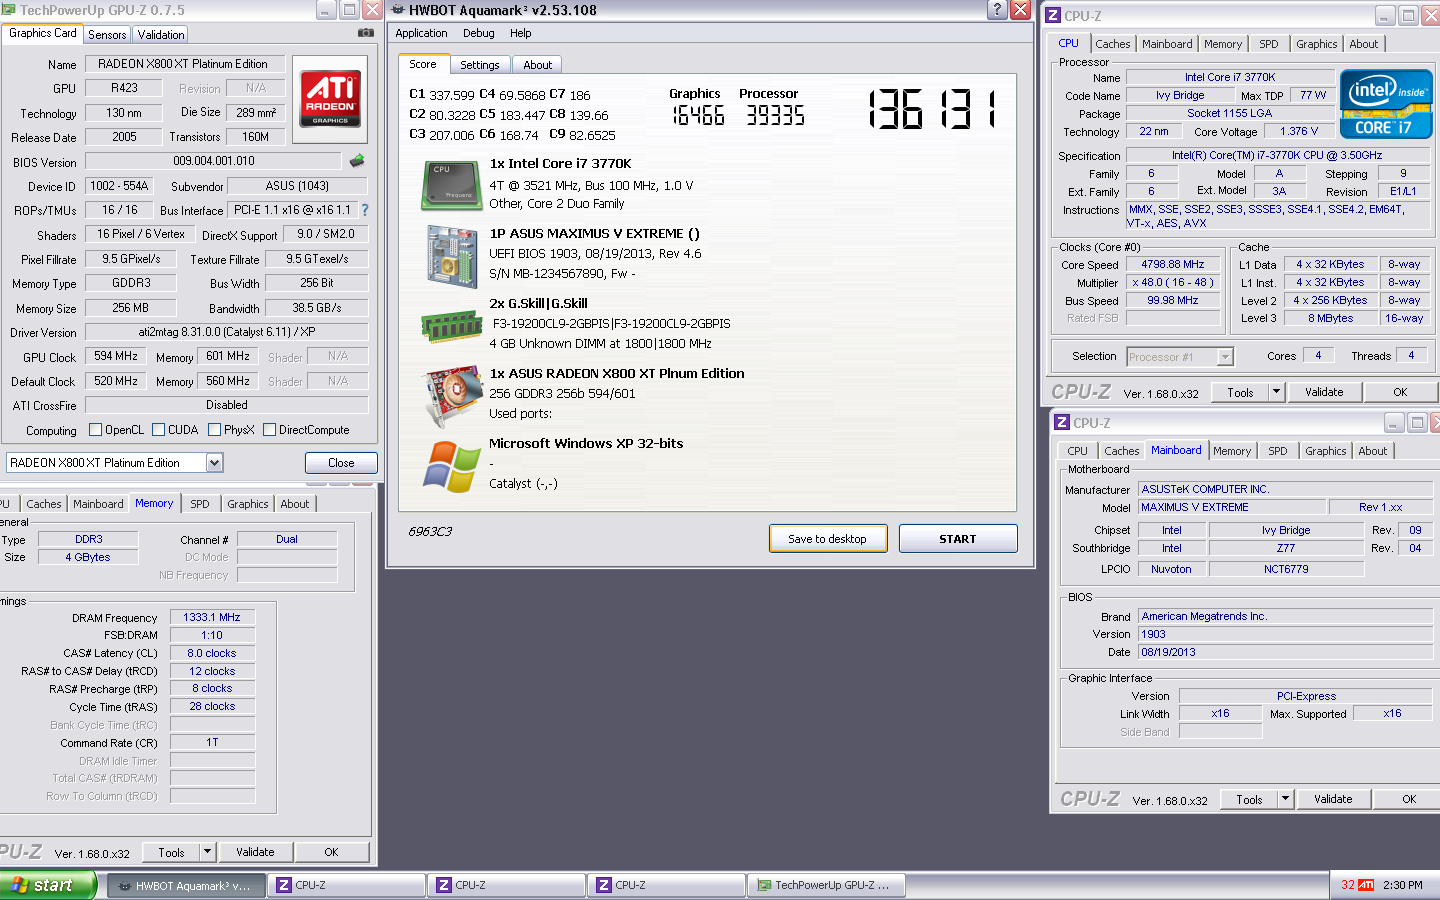This screenshot has width=1440, height=900.
Task: Enable the DirectCompute checkbox
Action: tap(269, 430)
